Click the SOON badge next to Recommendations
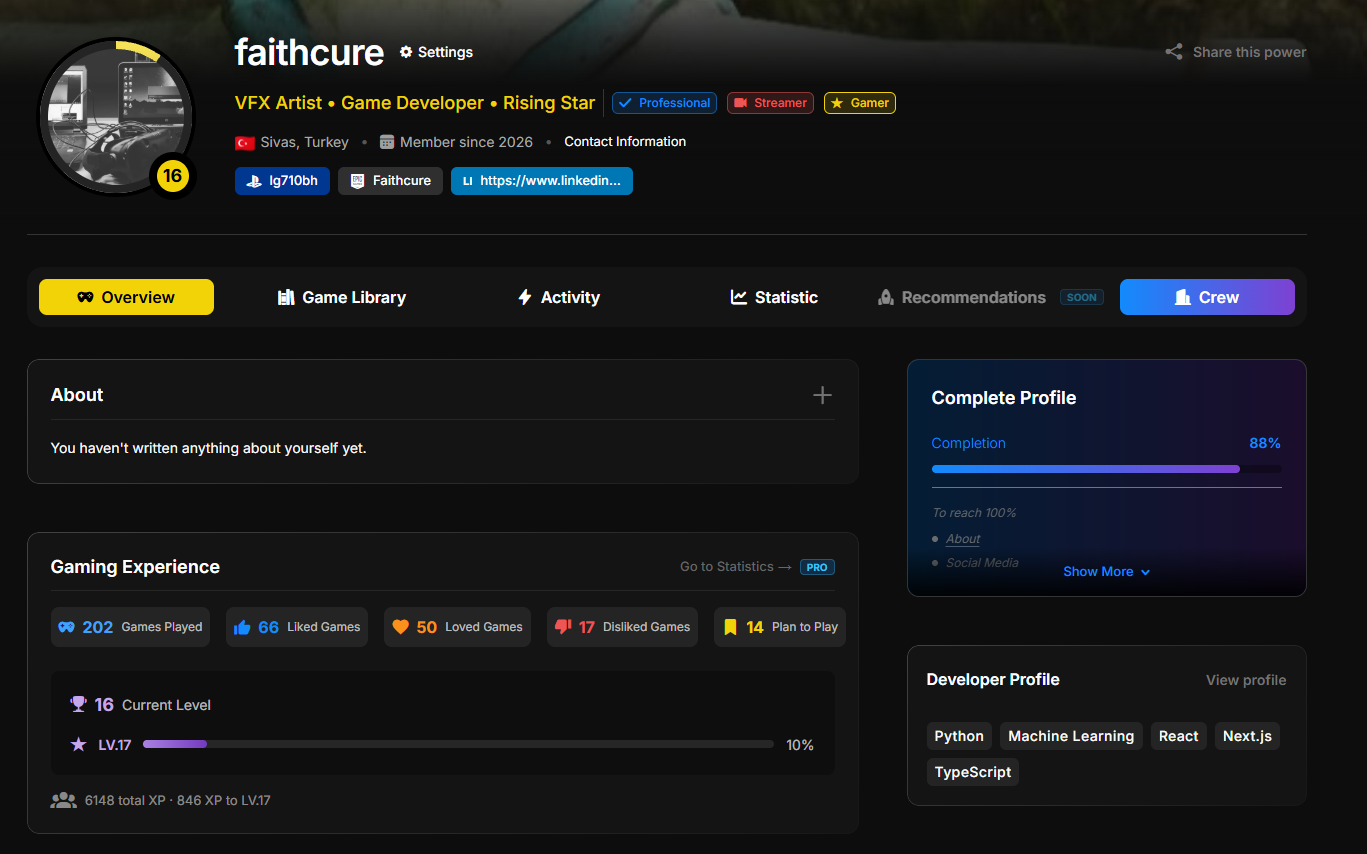 click(x=1082, y=297)
